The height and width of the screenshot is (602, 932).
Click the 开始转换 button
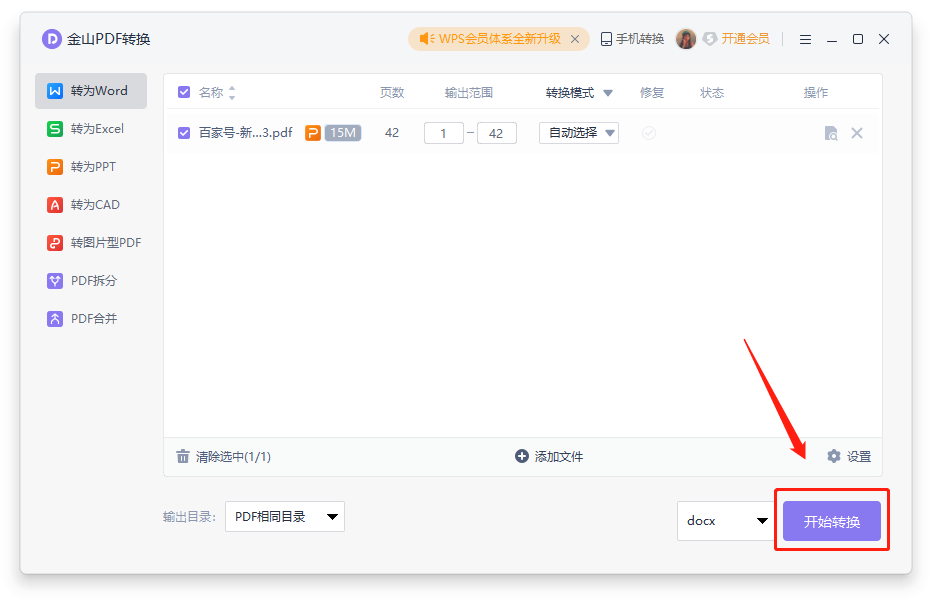point(832,521)
